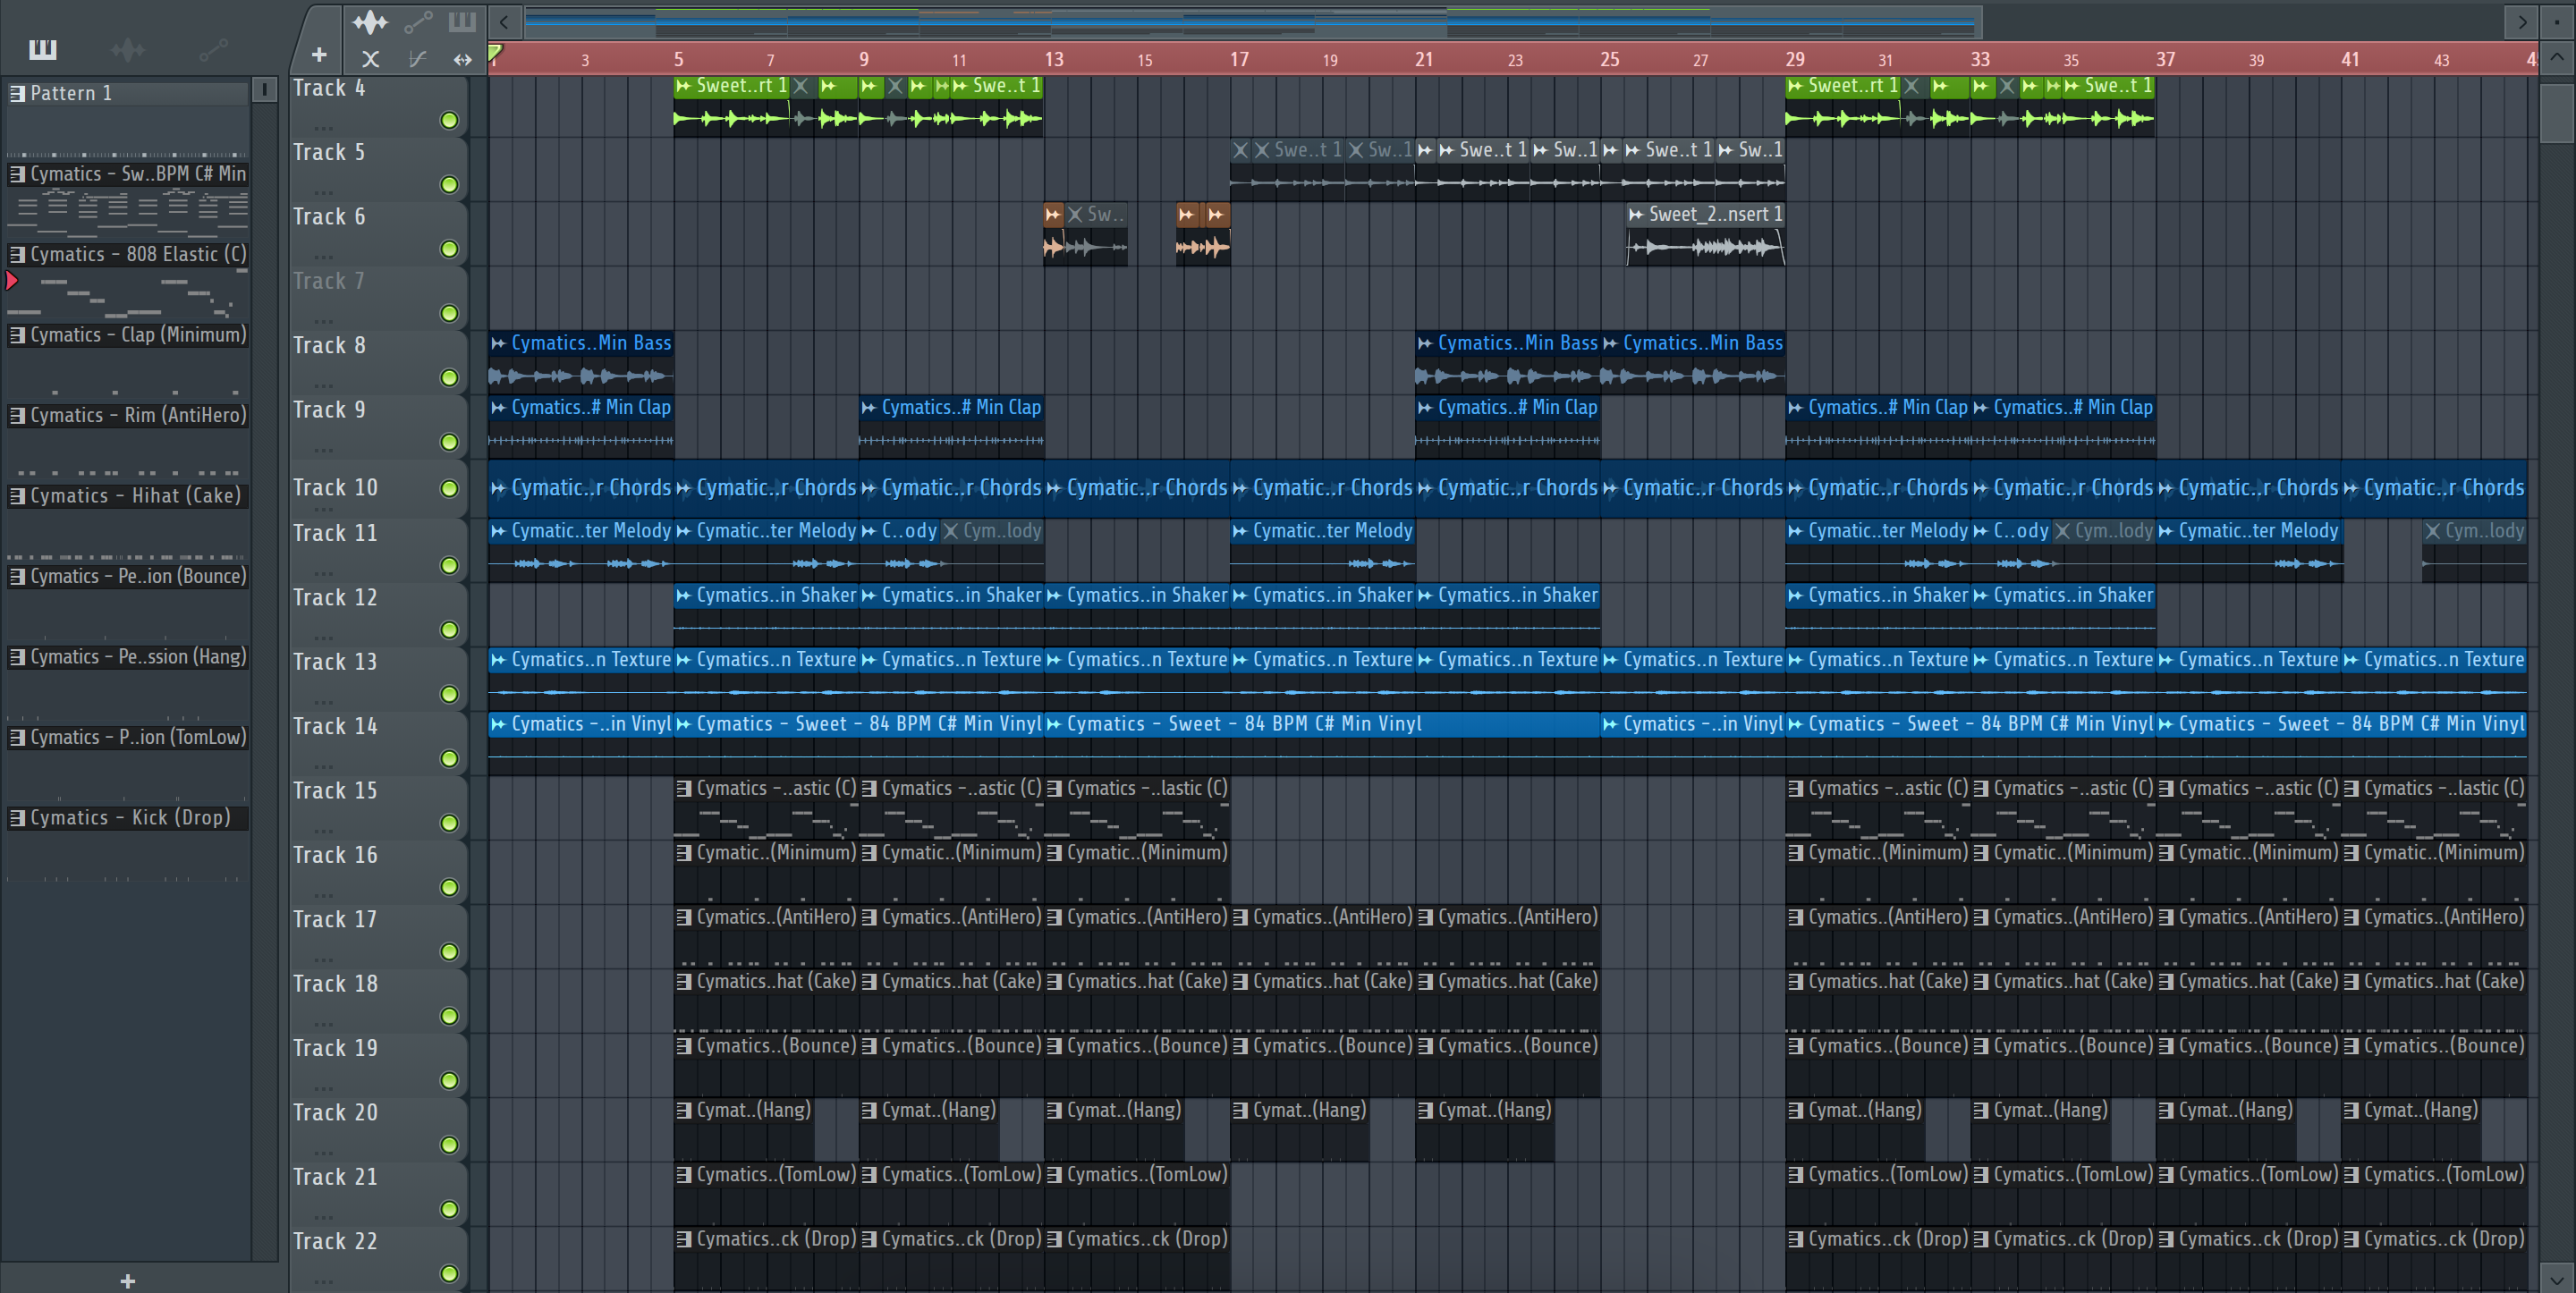Toggle automation curve tool icon

pyautogui.click(x=418, y=59)
